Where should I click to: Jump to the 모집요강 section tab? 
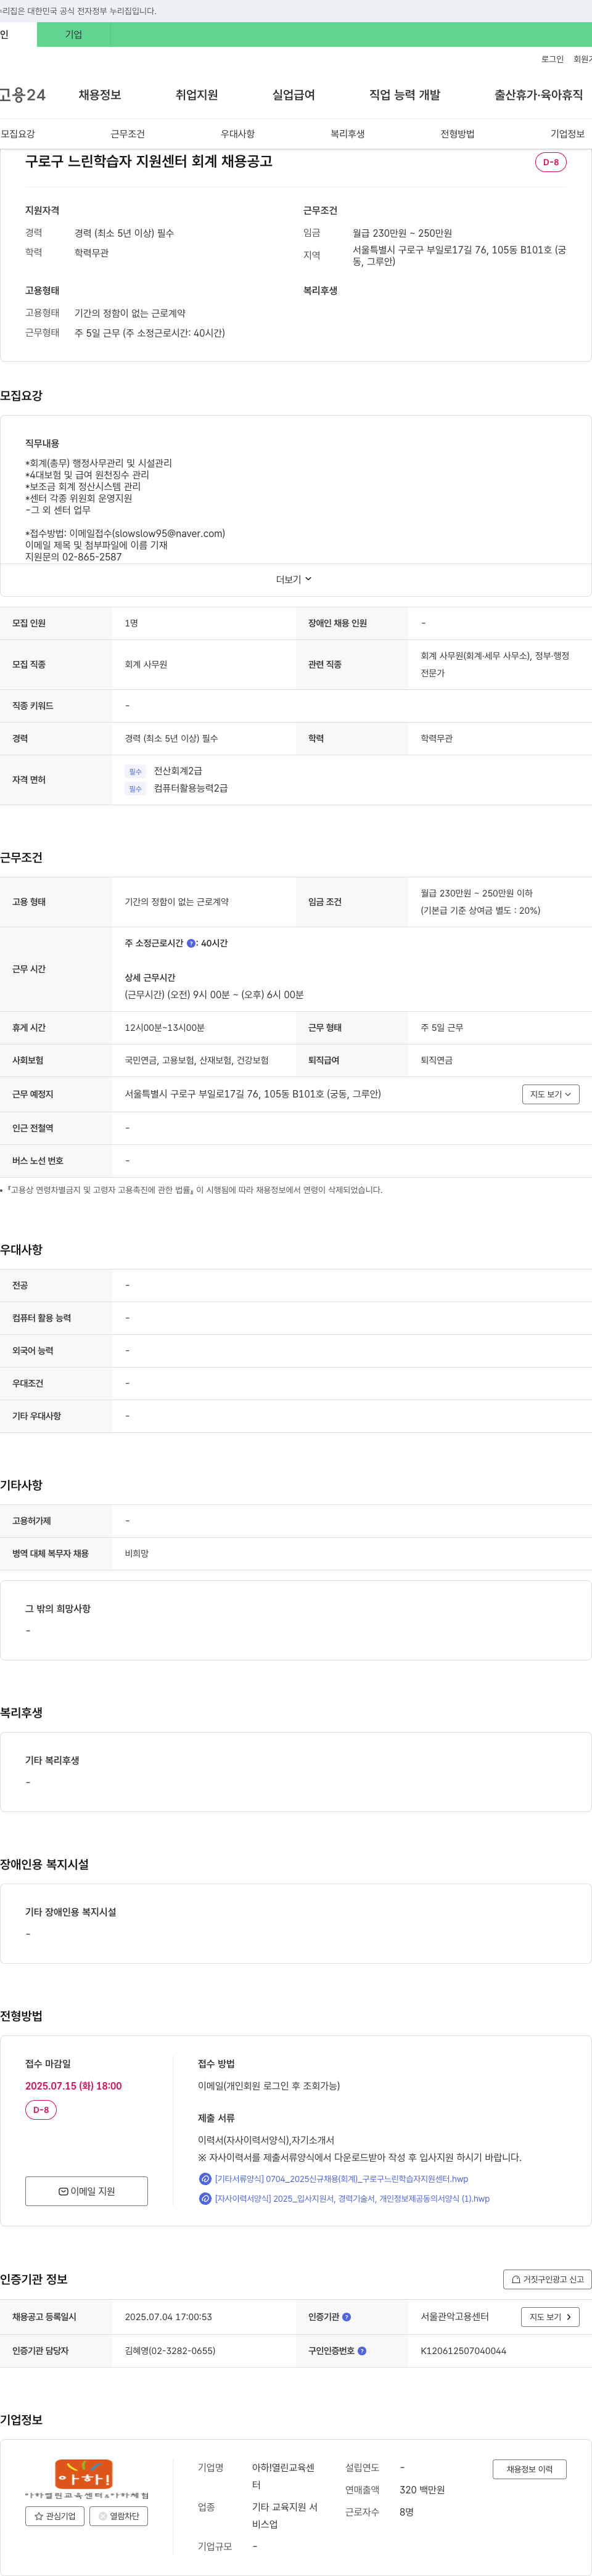pos(18,134)
